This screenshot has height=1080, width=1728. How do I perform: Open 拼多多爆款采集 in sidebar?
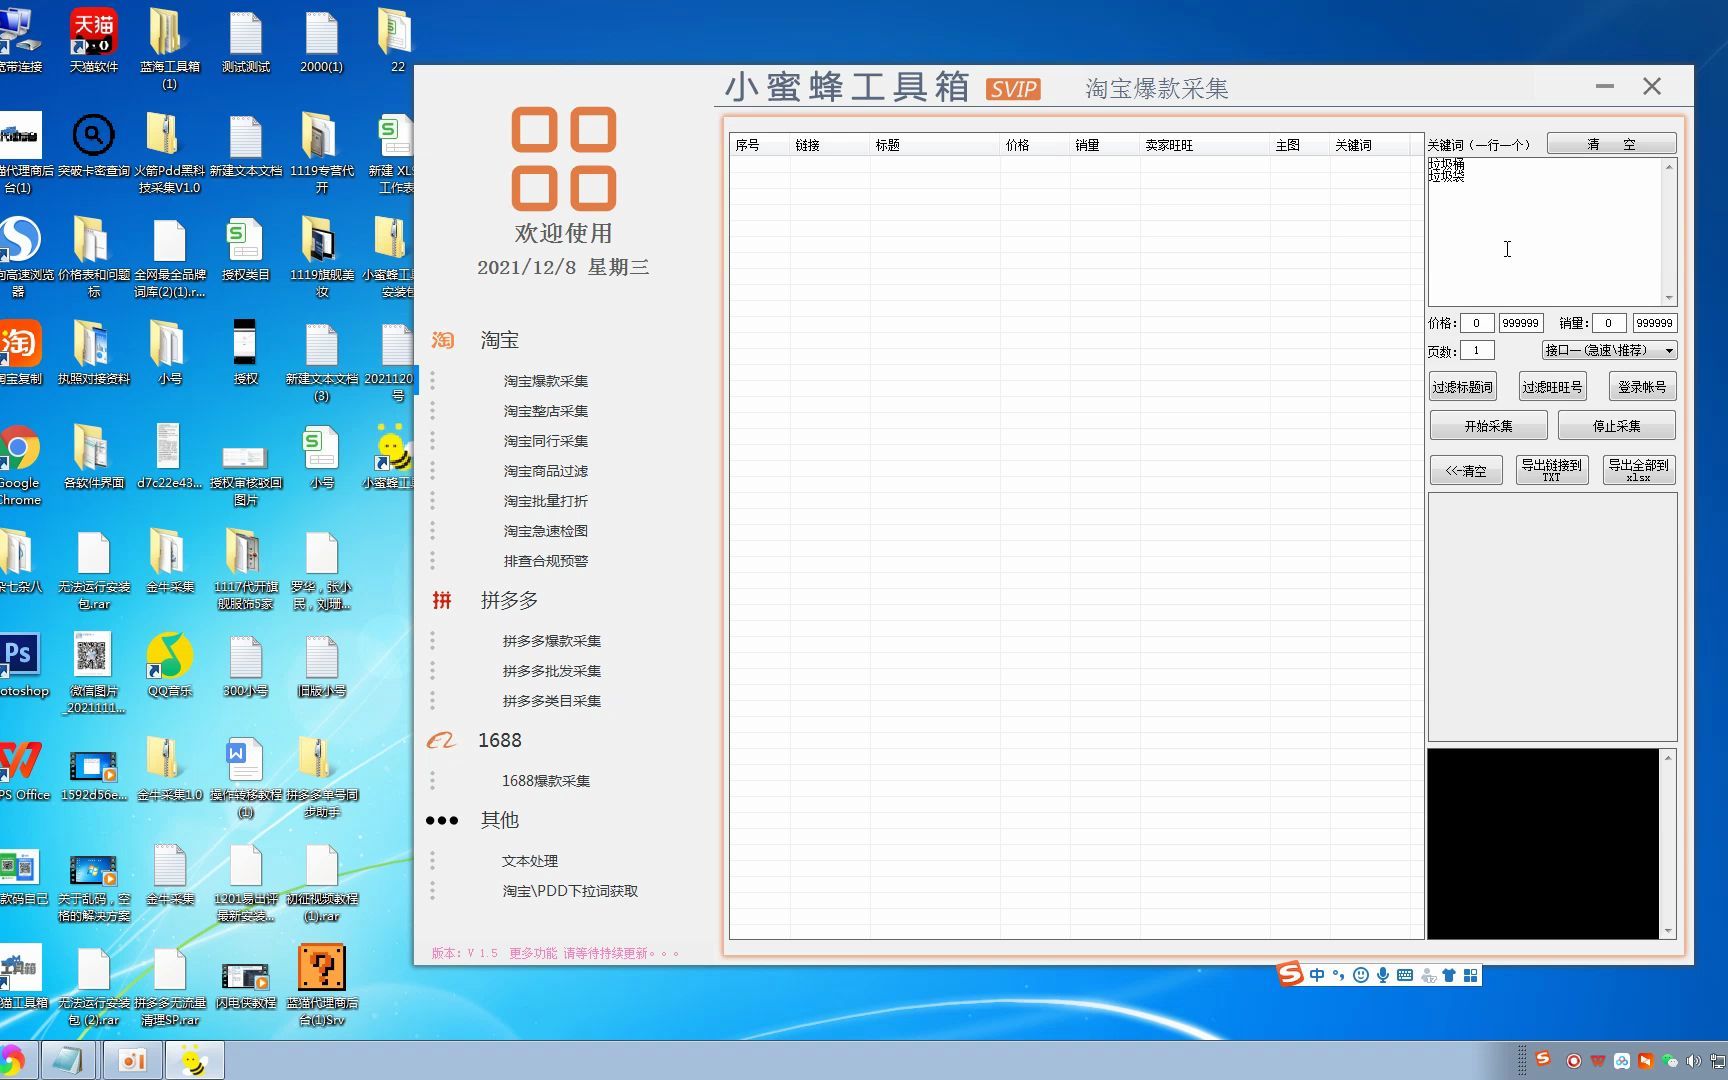tap(551, 641)
